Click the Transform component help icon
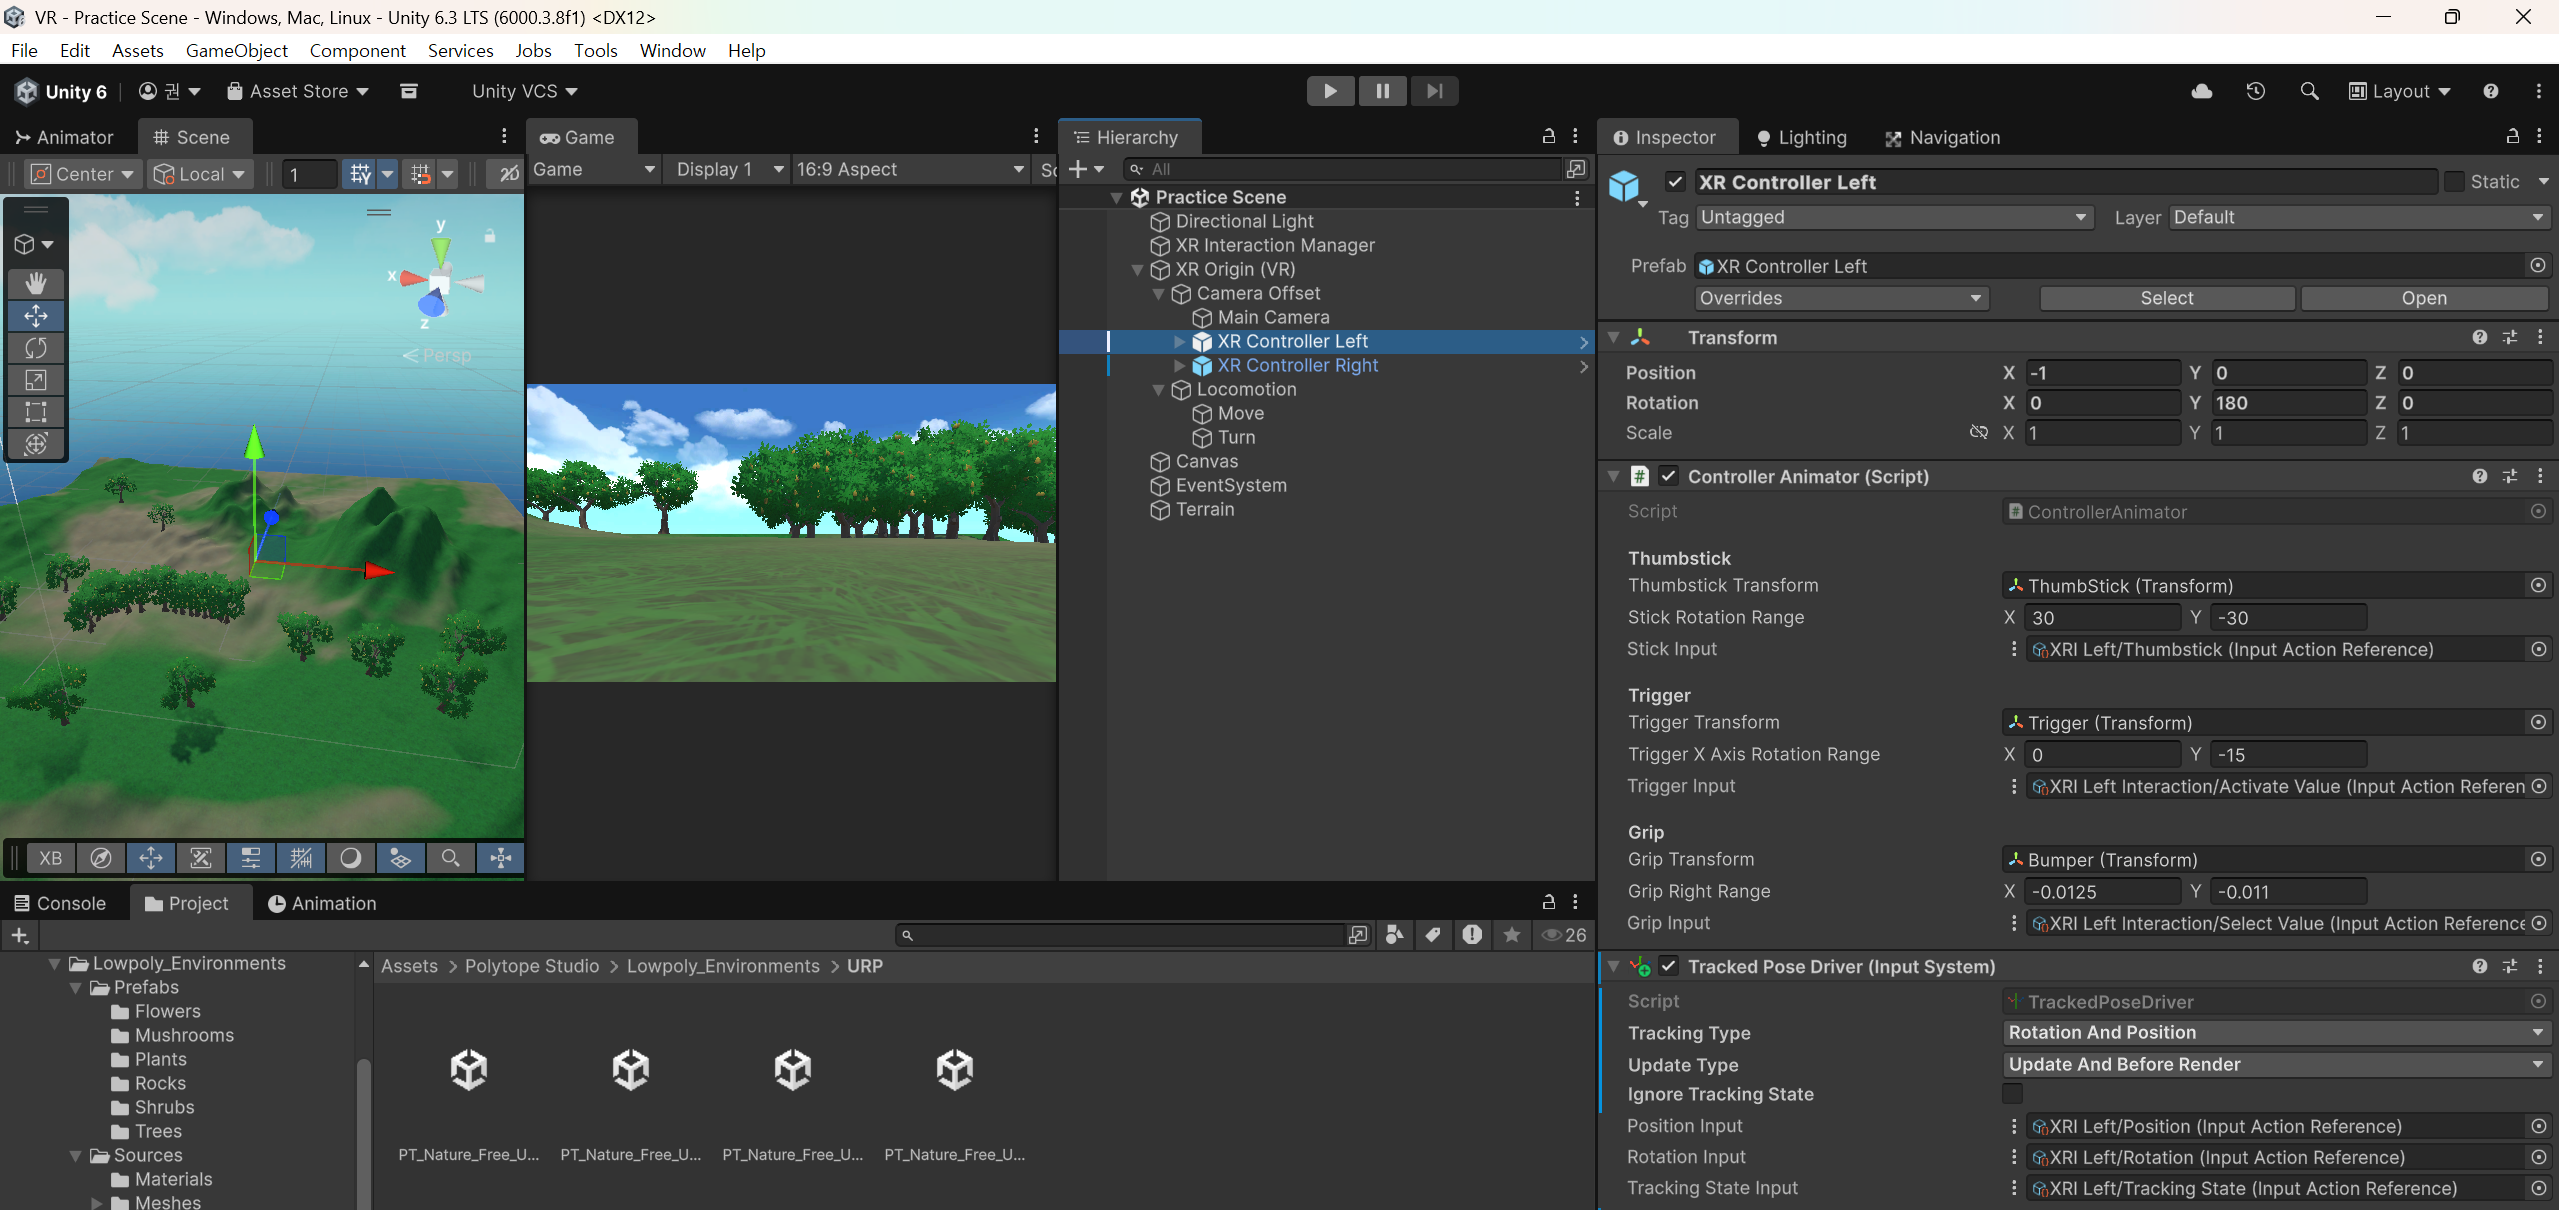Viewport: 2559px width, 1210px height. [x=2479, y=338]
